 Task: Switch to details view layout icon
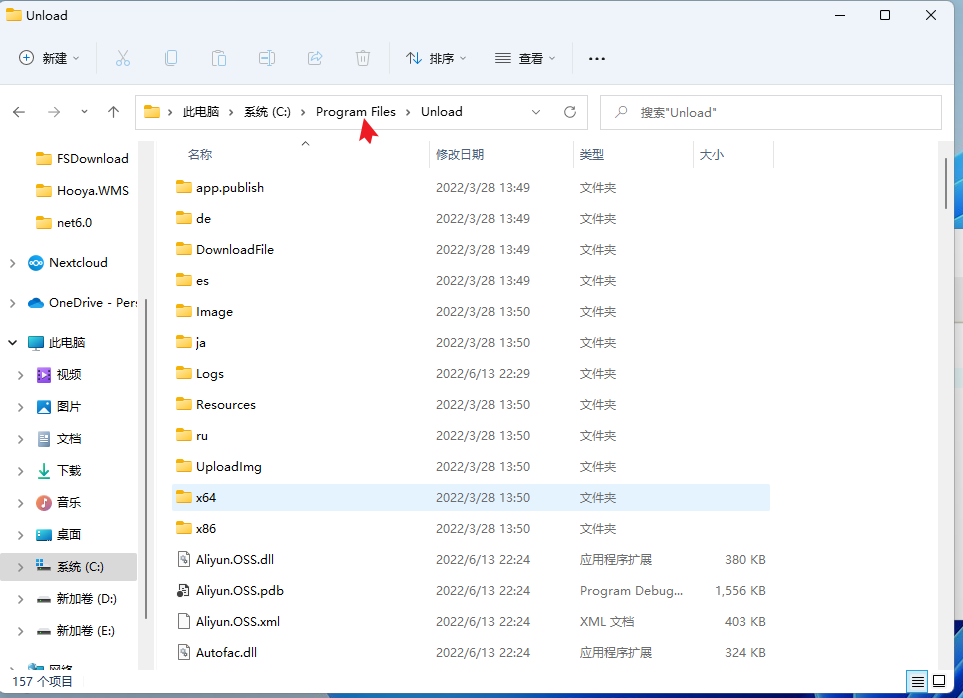point(917,682)
